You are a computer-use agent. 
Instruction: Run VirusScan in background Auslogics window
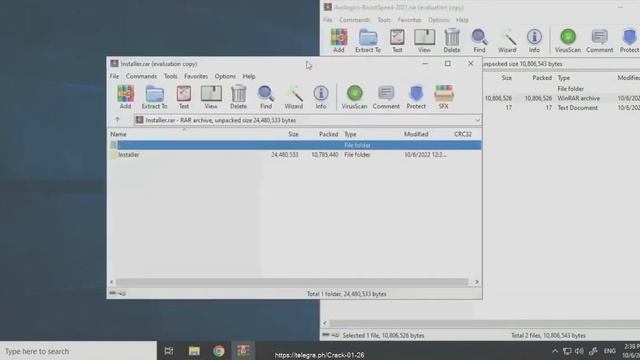click(x=568, y=41)
